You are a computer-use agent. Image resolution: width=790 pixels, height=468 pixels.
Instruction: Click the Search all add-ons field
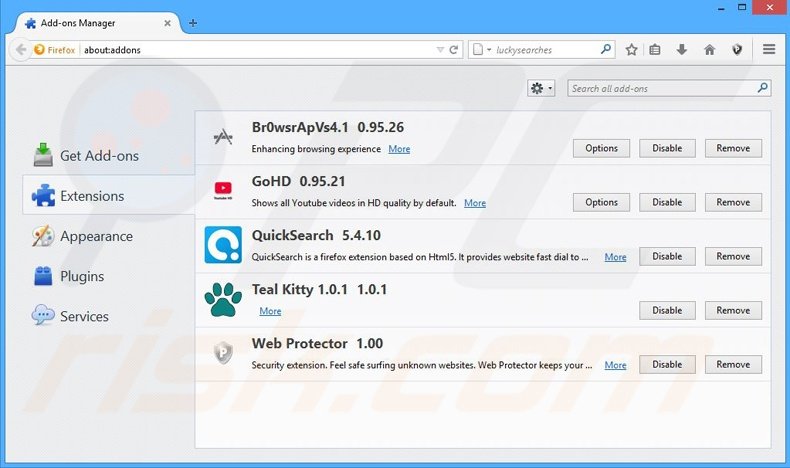pos(669,89)
